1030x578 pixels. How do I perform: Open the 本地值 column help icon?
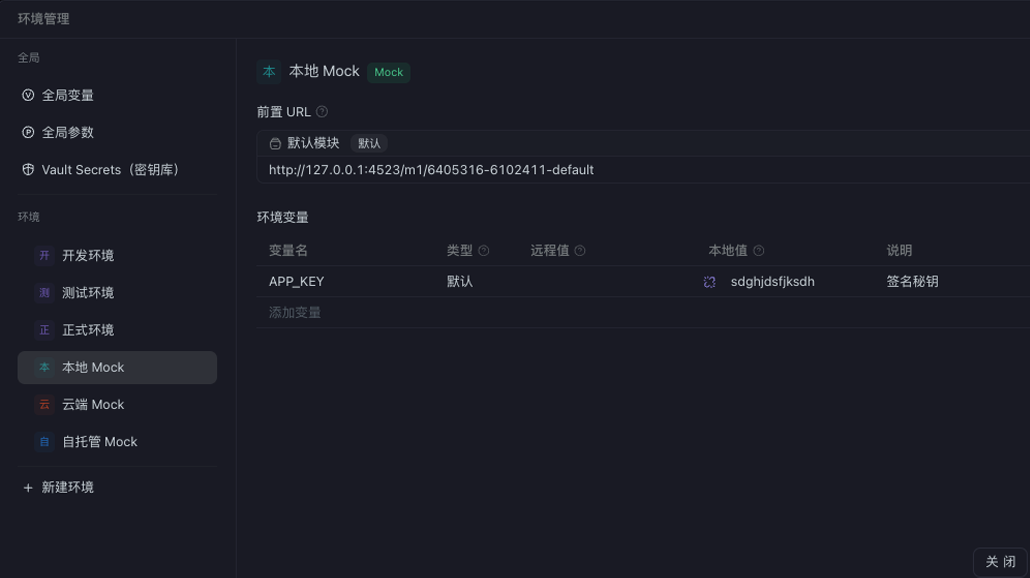pyautogui.click(x=759, y=250)
